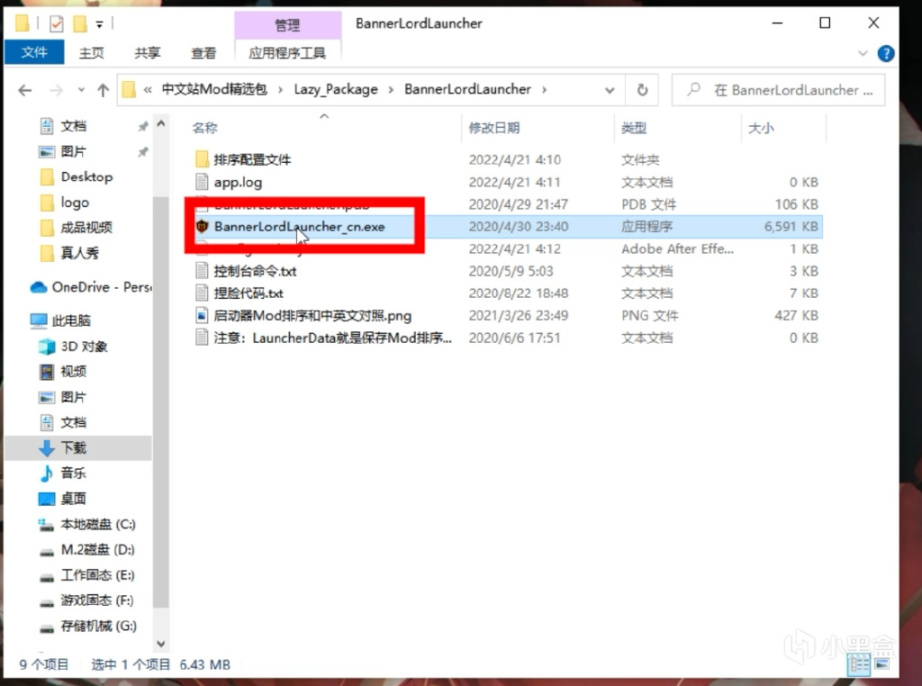
Task: Click BannerLordLauncher breadcrumb in address bar
Action: [x=467, y=89]
